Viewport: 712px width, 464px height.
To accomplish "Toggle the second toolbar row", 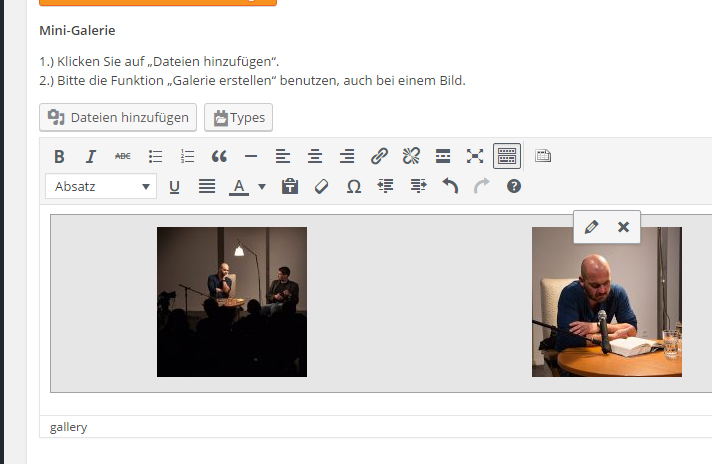I will point(507,156).
